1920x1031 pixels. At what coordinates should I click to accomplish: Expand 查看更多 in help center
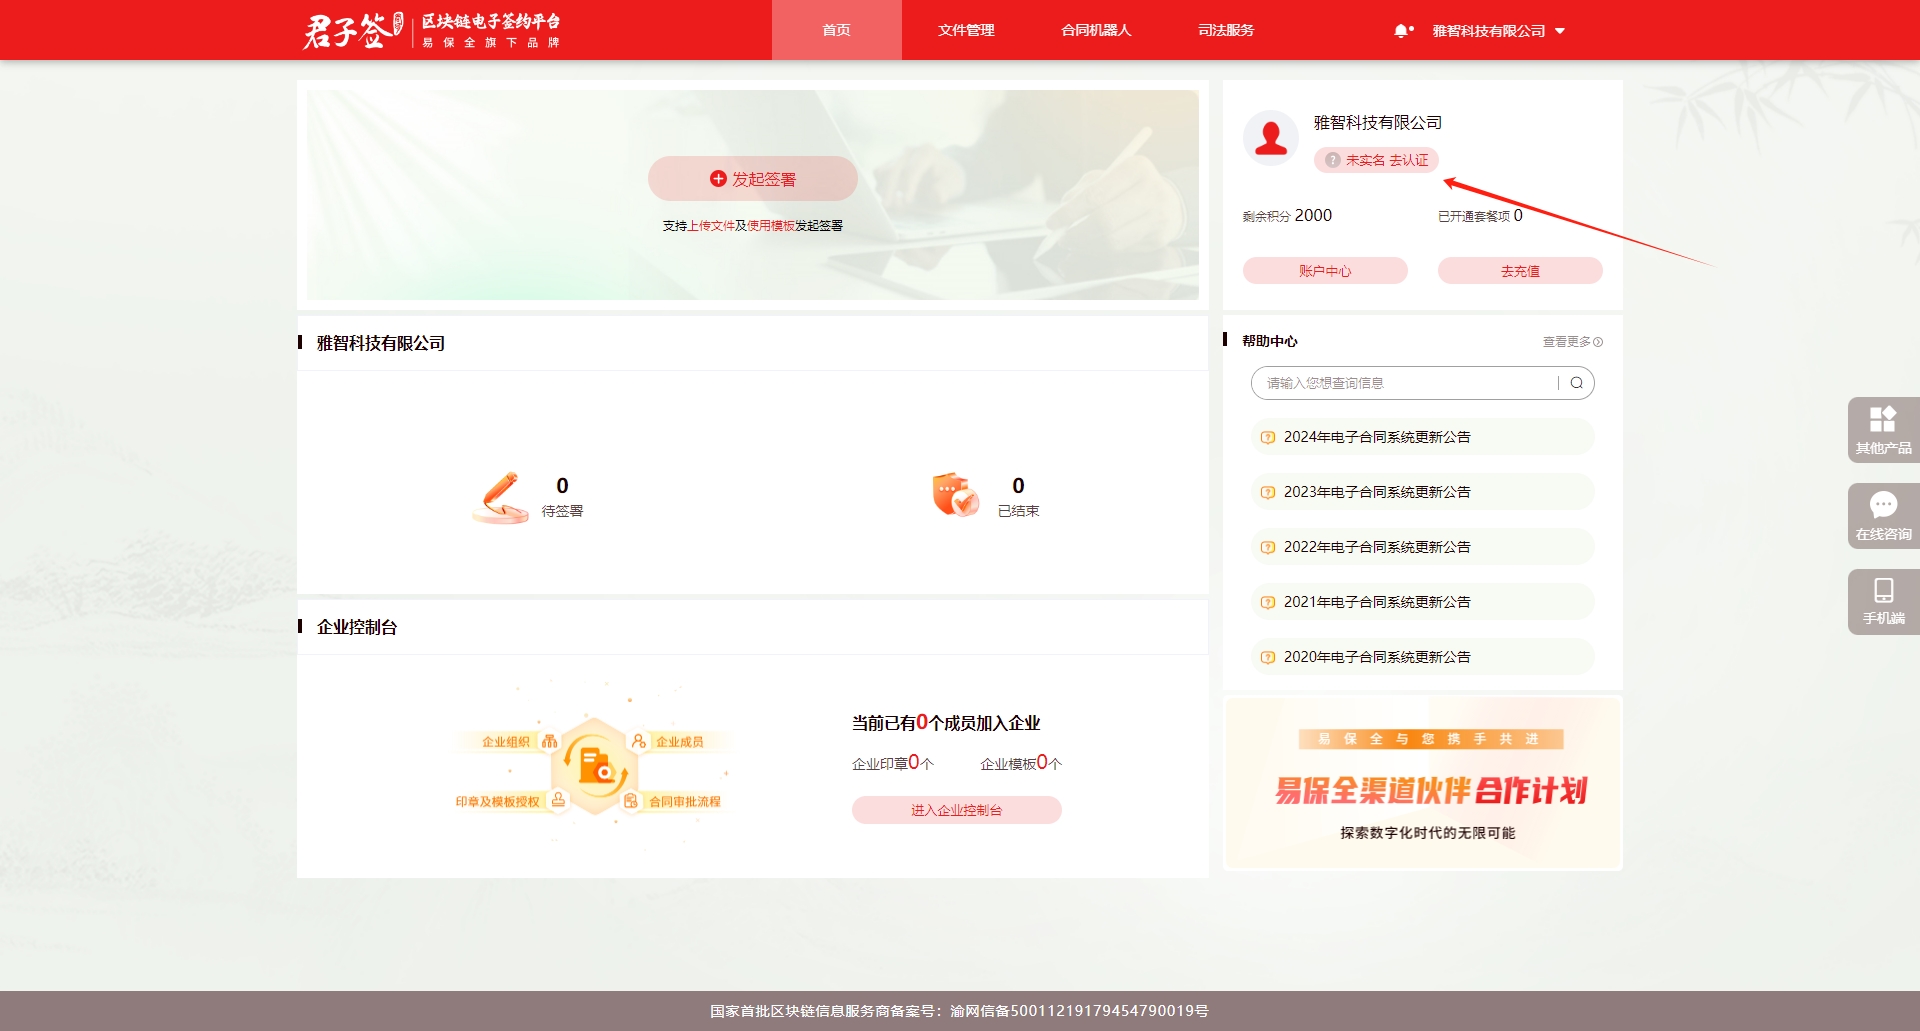1572,342
